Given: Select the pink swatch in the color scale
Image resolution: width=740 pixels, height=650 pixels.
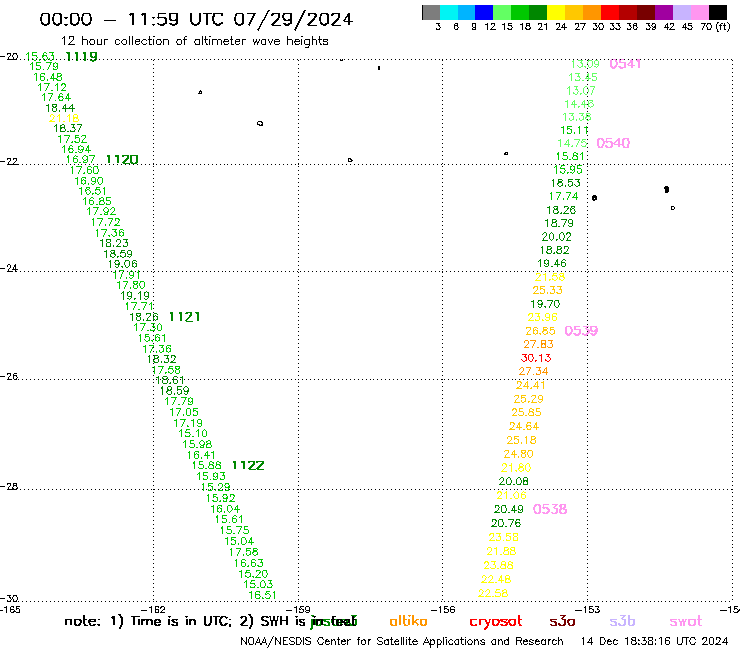Looking at the screenshot, I should [700, 12].
